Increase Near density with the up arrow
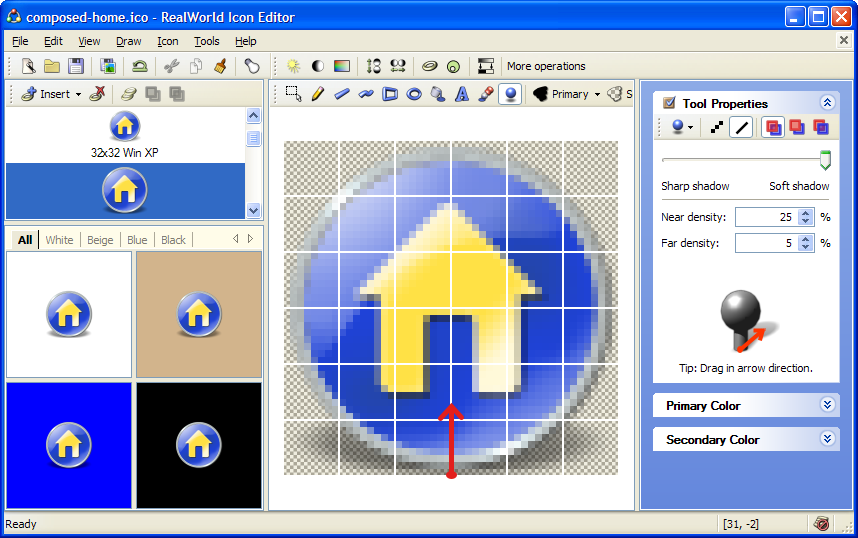 coord(805,213)
